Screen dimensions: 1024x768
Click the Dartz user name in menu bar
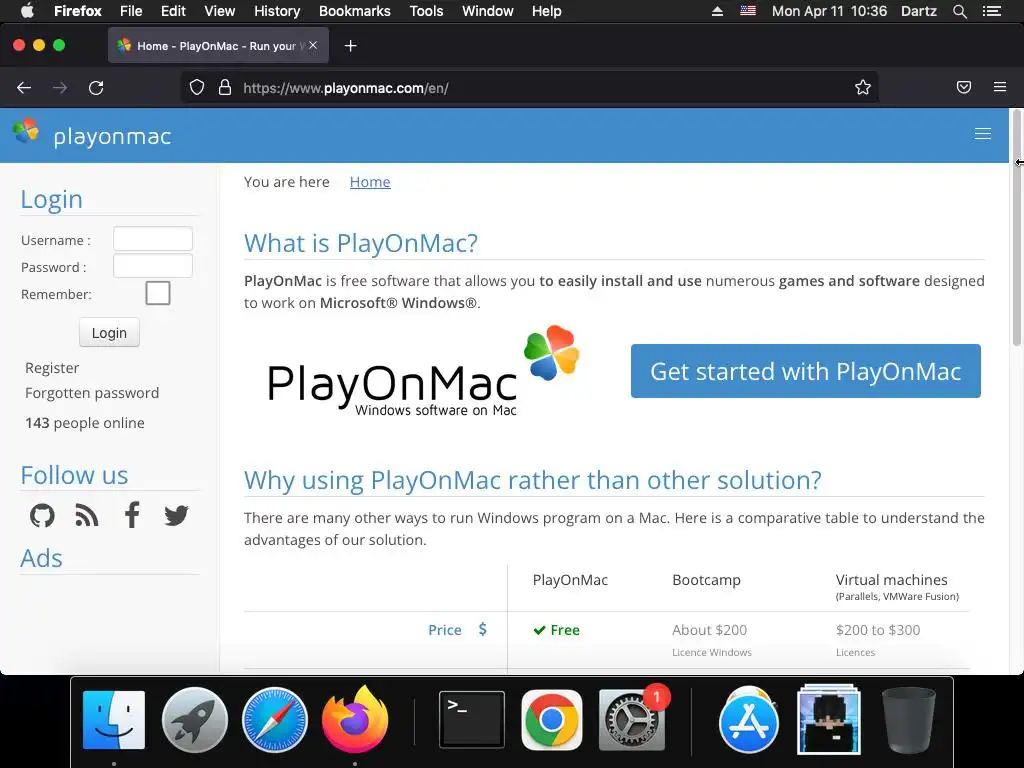(919, 11)
